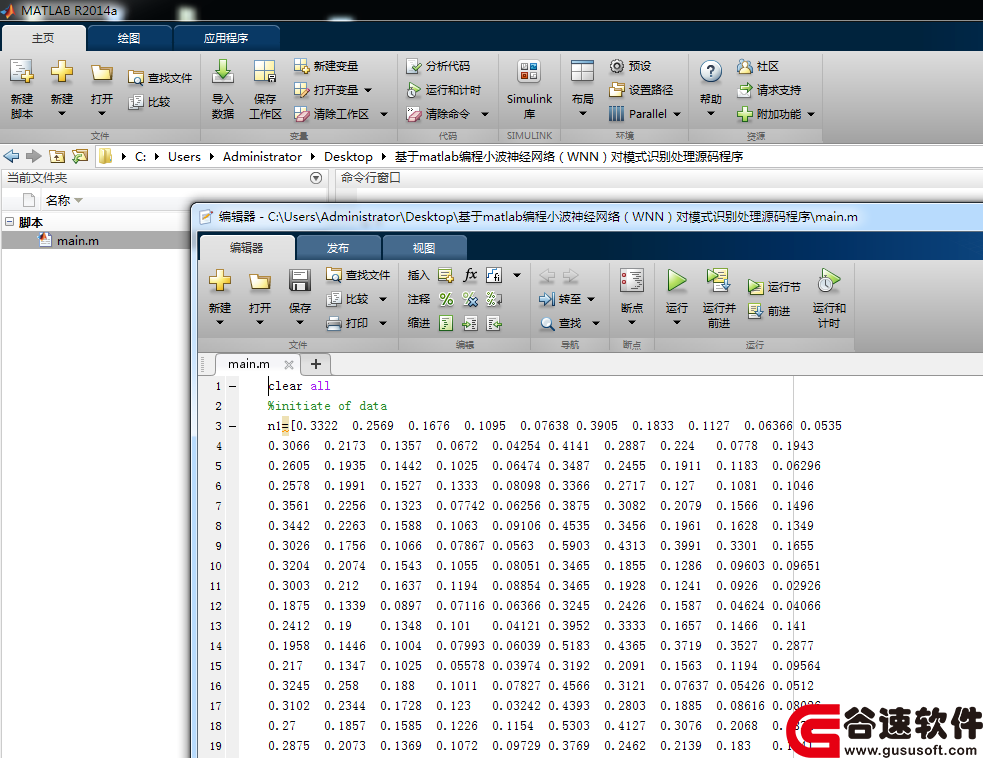983x758 pixels.
Task: Select main.m in Current Folder list
Action: 78,241
